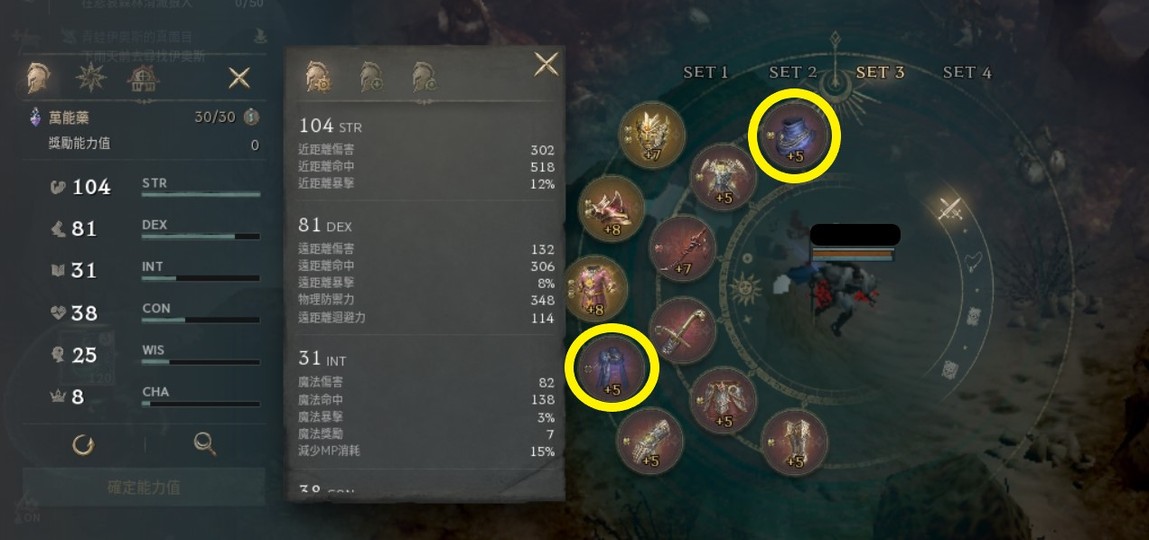Image resolution: width=1149 pixels, height=540 pixels.
Task: Select the +5 boots equipment slot
Action: point(794,442)
